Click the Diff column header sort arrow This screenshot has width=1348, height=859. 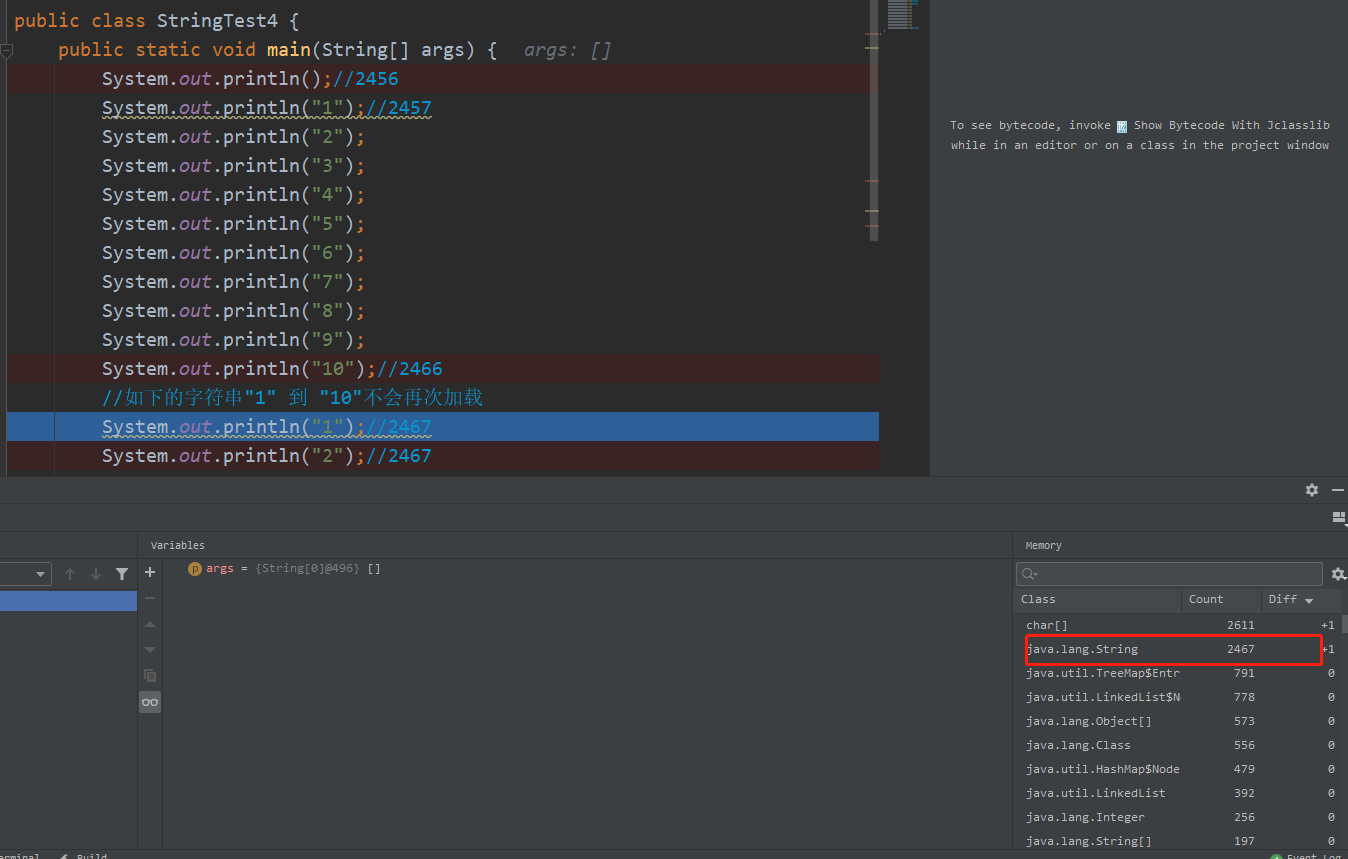coord(1309,600)
